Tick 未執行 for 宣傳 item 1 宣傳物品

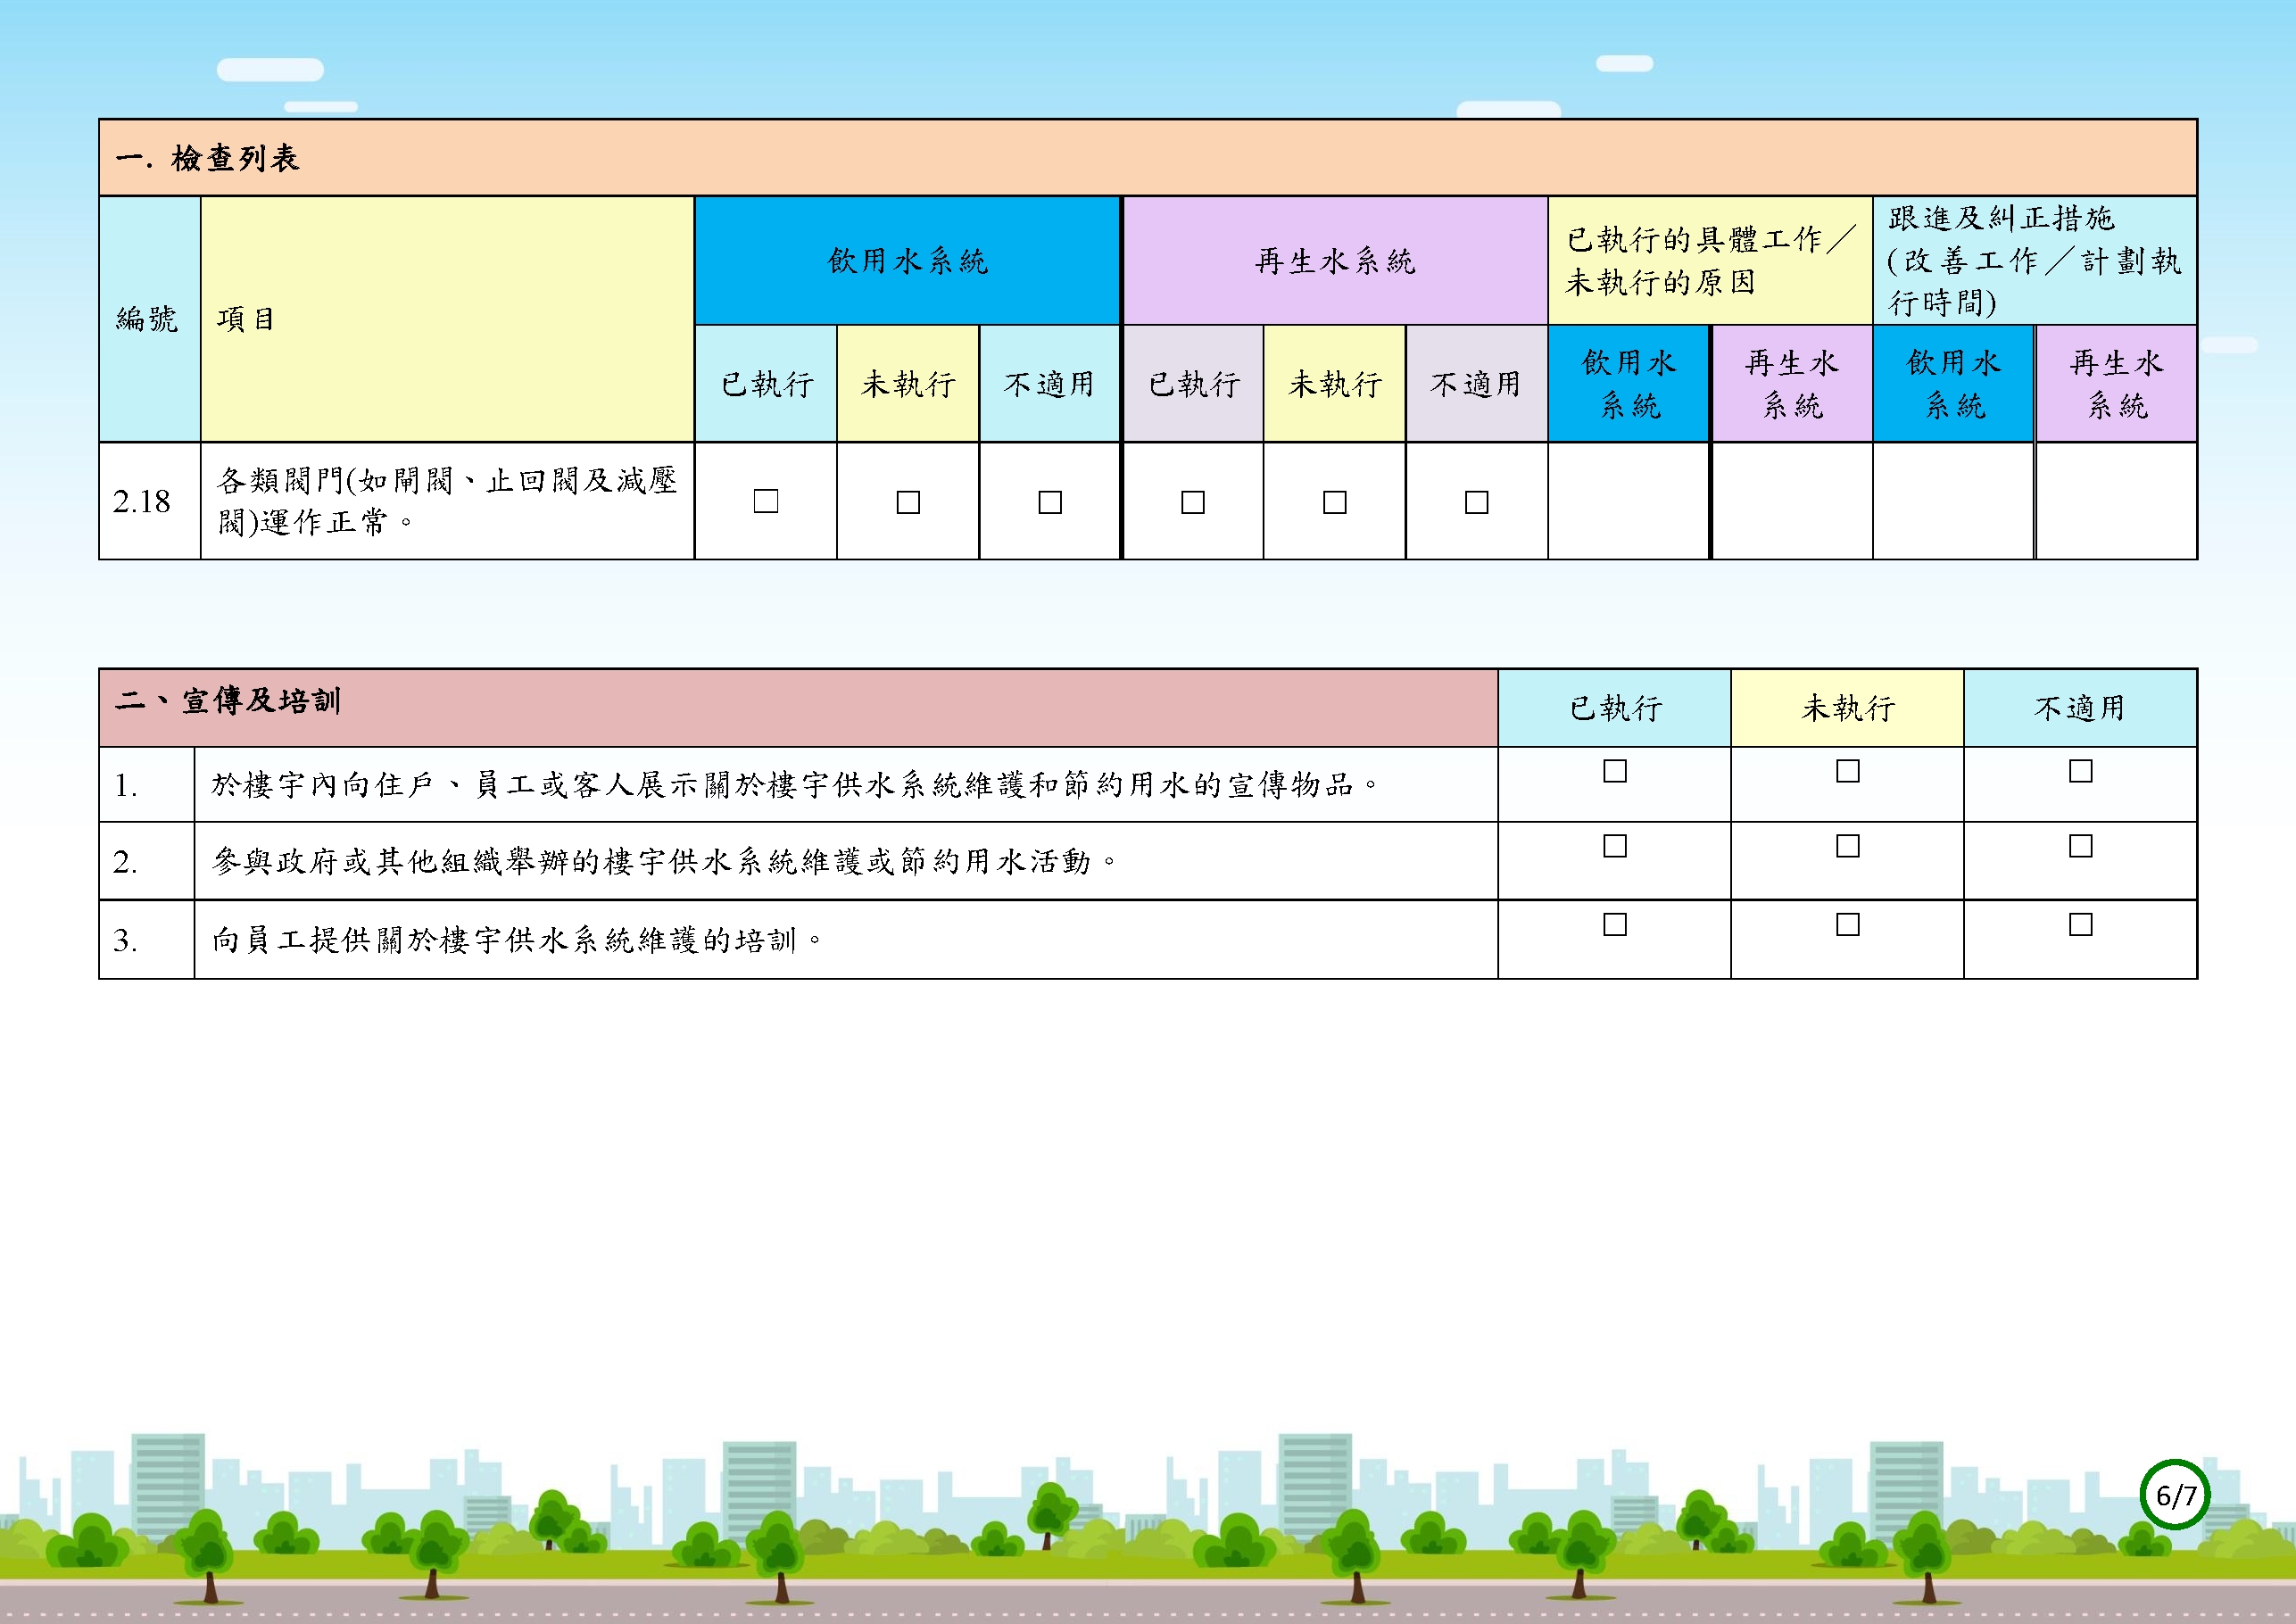point(1848,771)
